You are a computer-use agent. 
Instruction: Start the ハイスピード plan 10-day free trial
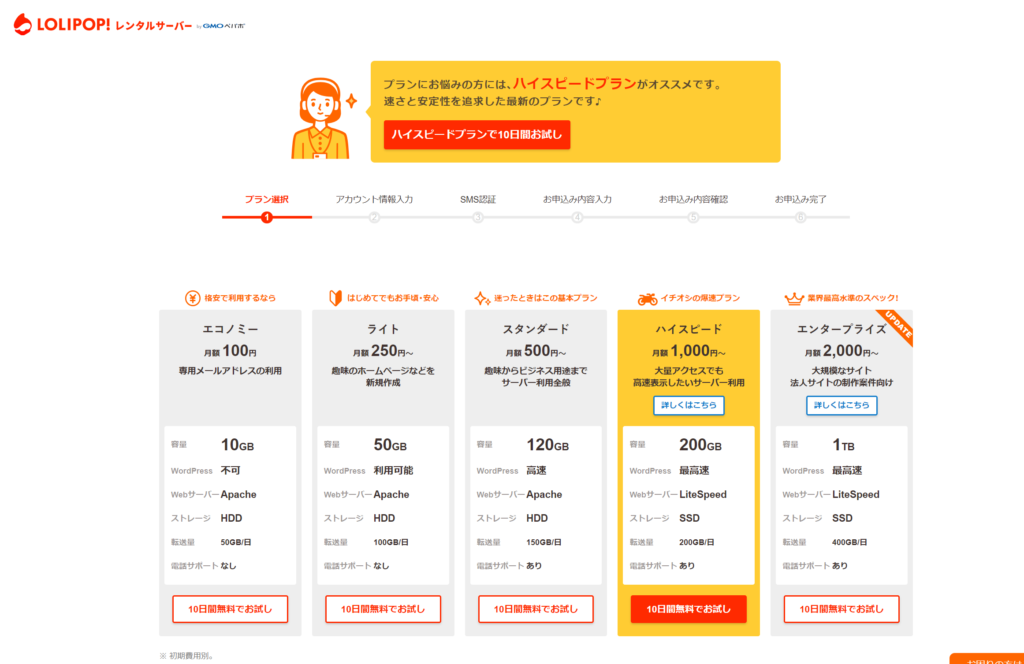click(689, 609)
